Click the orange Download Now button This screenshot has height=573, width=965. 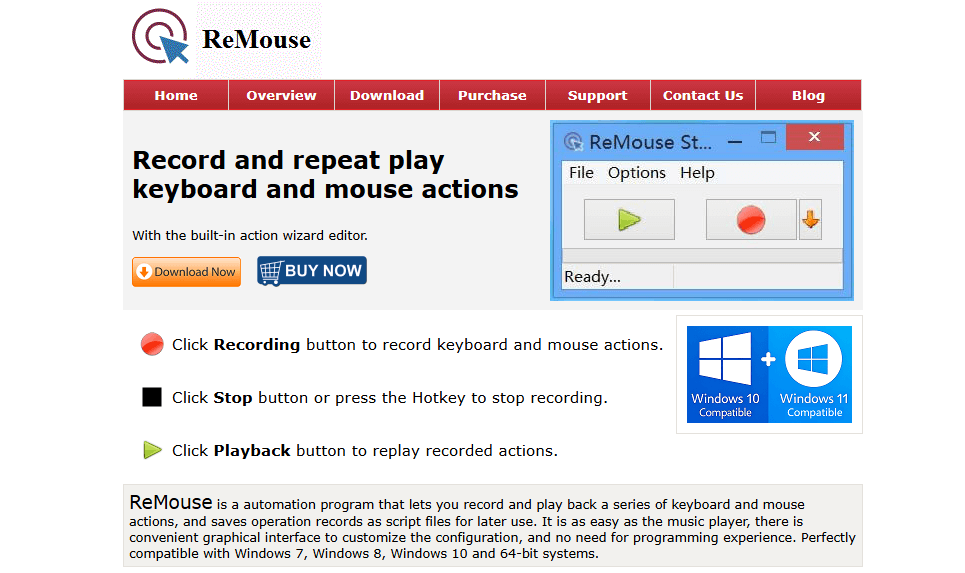tap(186, 271)
